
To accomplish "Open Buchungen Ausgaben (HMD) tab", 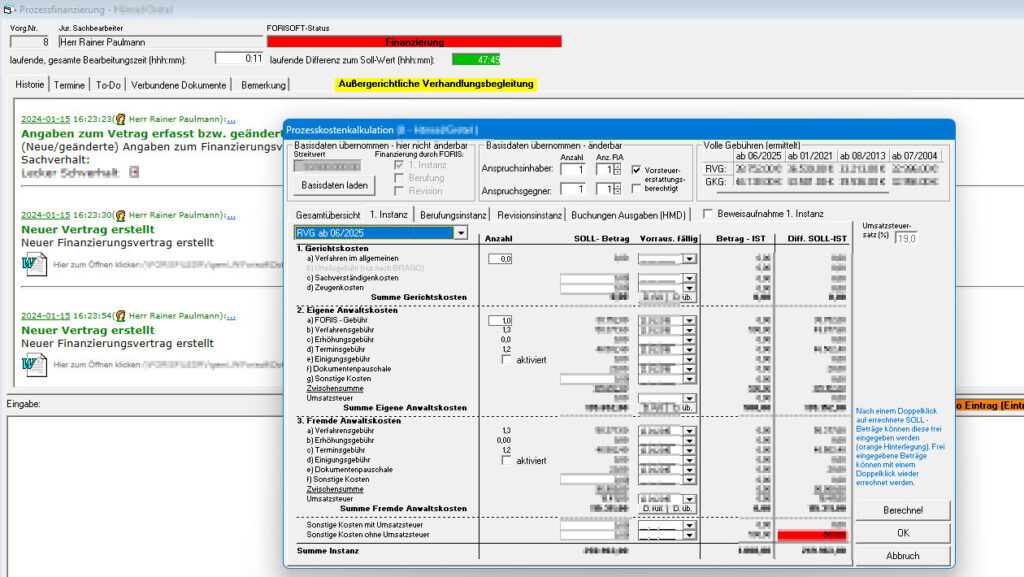I will click(628, 215).
